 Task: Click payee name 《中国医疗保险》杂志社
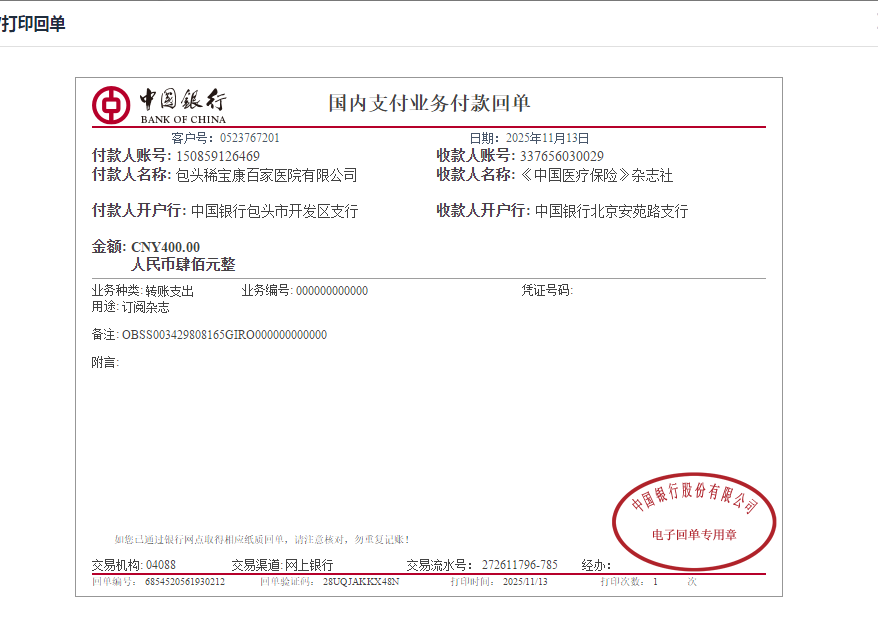point(596,176)
